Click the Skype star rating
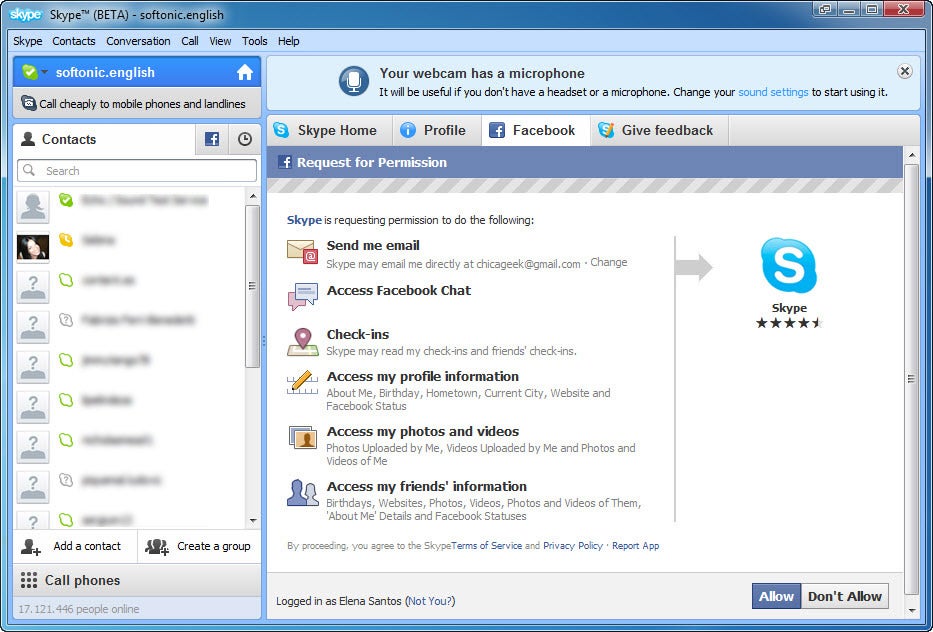This screenshot has height=632, width=933. point(789,323)
